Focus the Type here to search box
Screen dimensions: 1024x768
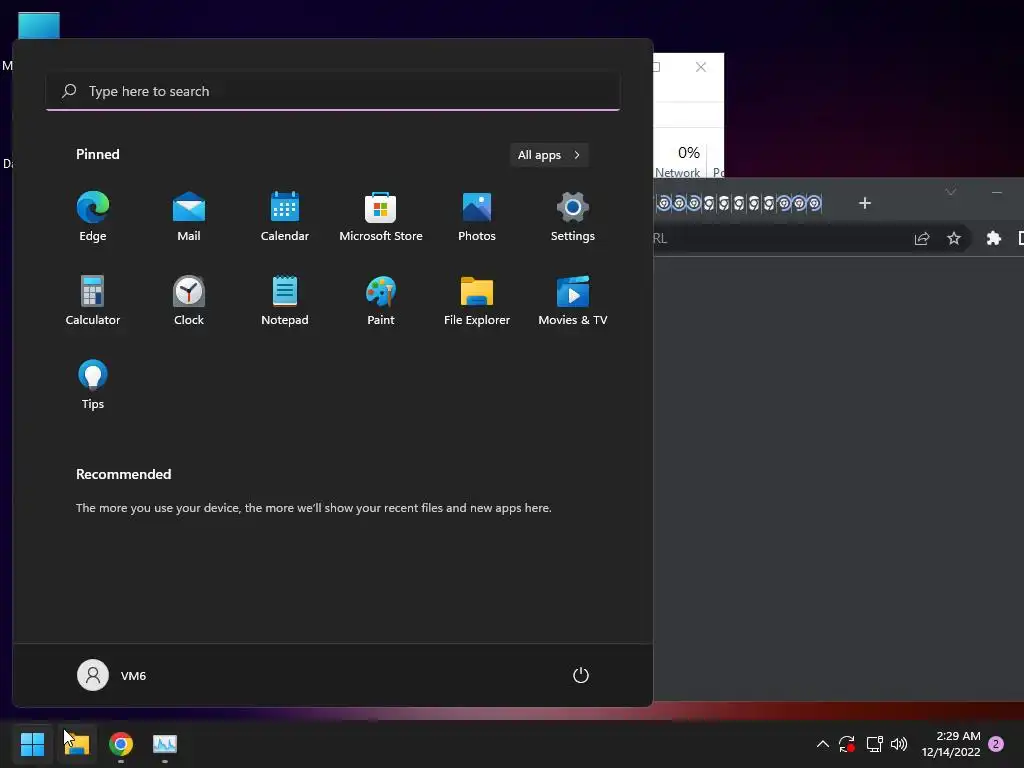point(333,91)
